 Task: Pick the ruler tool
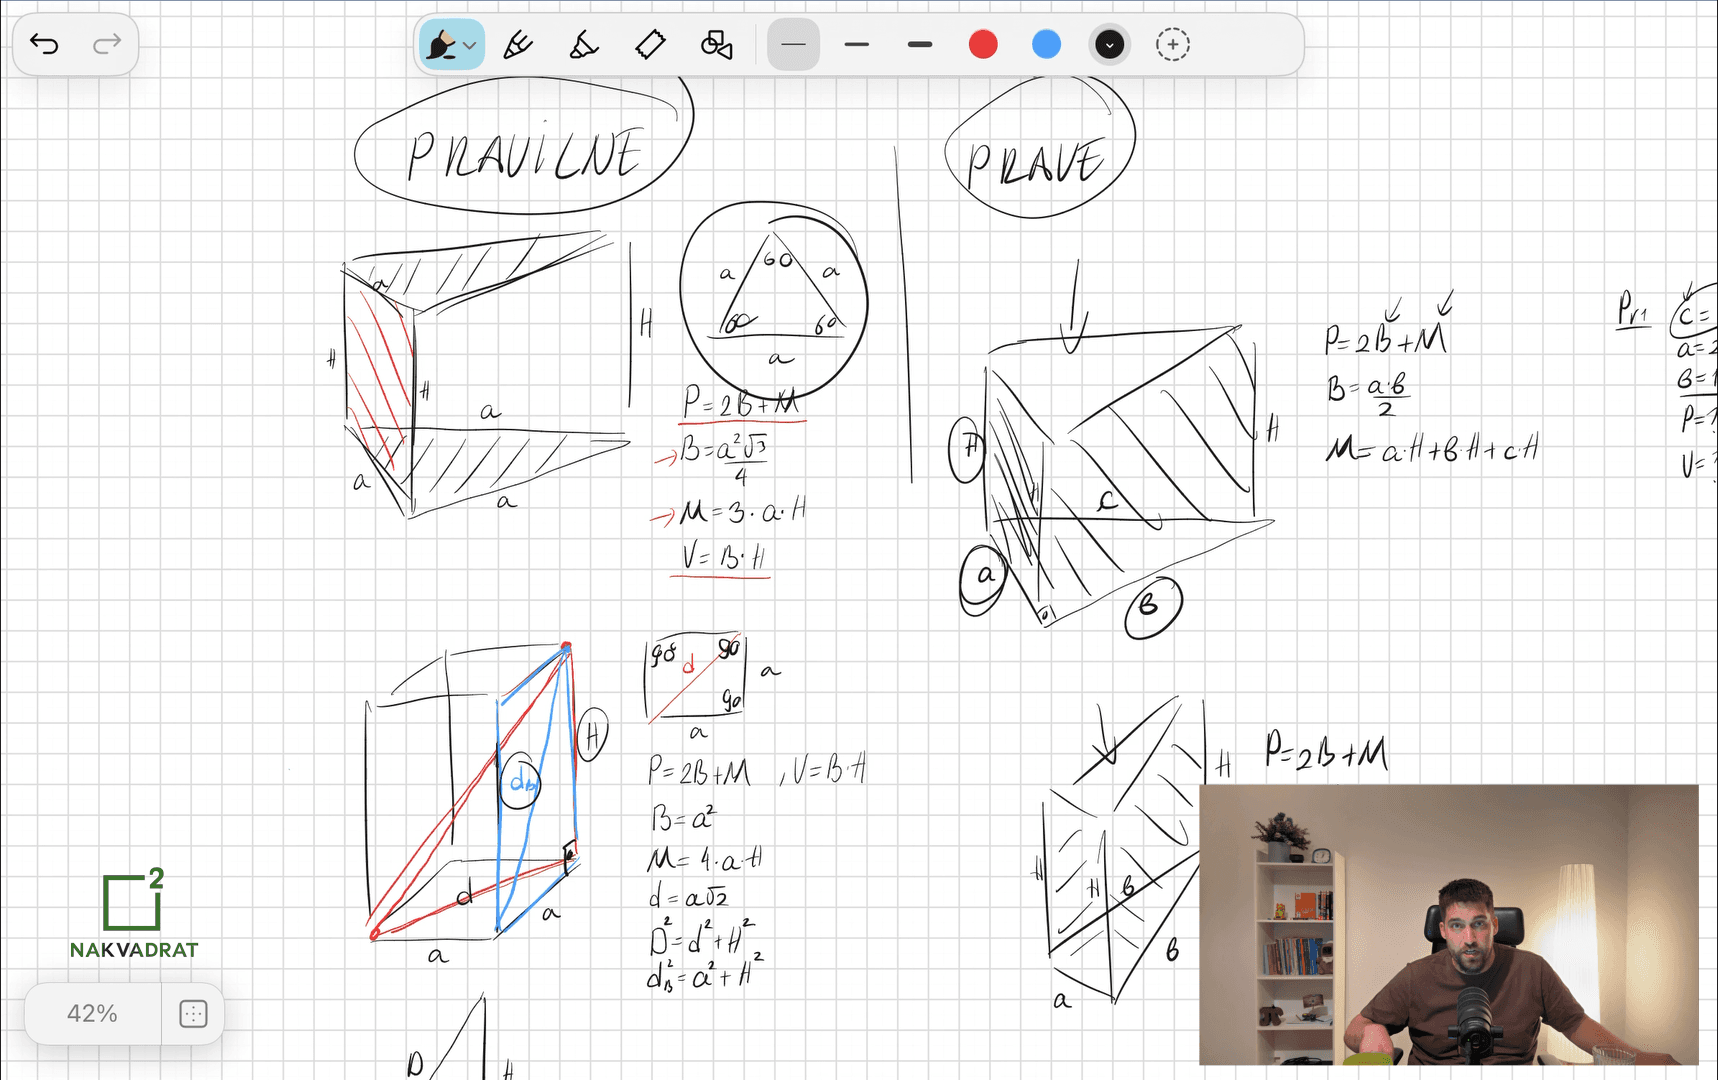(x=651, y=45)
